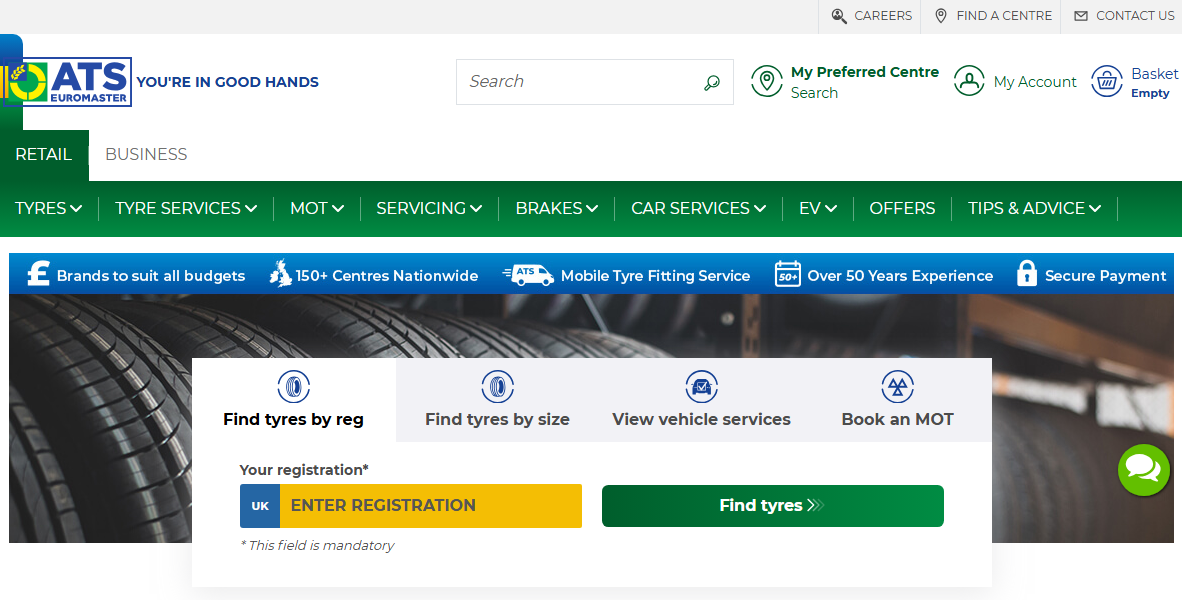Open the My Account person icon

[969, 82]
